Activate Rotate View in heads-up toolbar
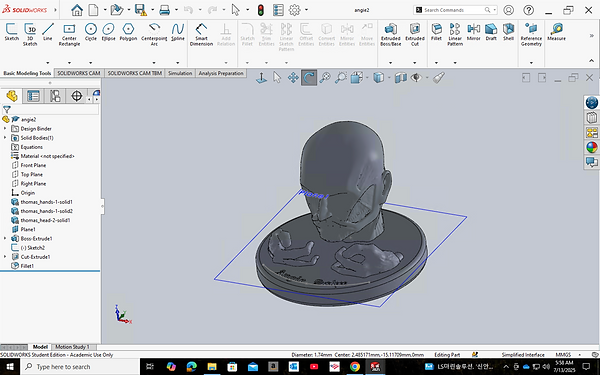600x375 pixels. 309,78
